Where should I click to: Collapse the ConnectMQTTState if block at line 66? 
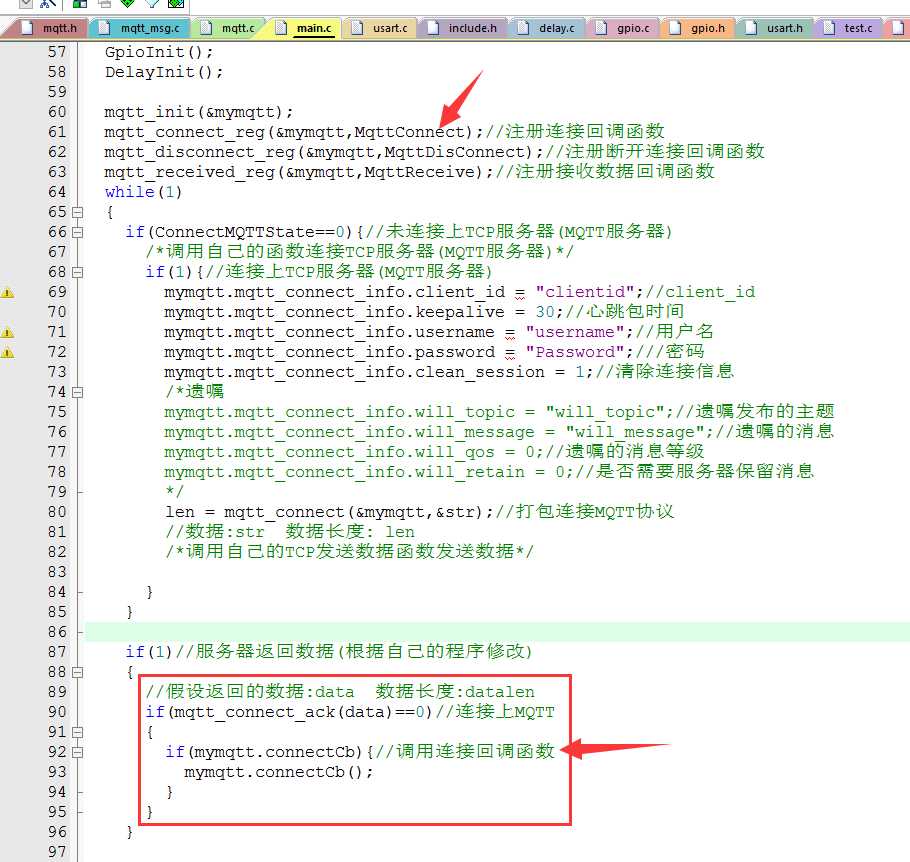(78, 232)
